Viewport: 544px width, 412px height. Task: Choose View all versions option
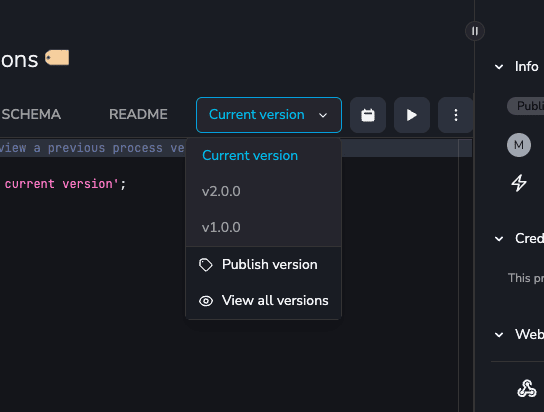point(264,301)
